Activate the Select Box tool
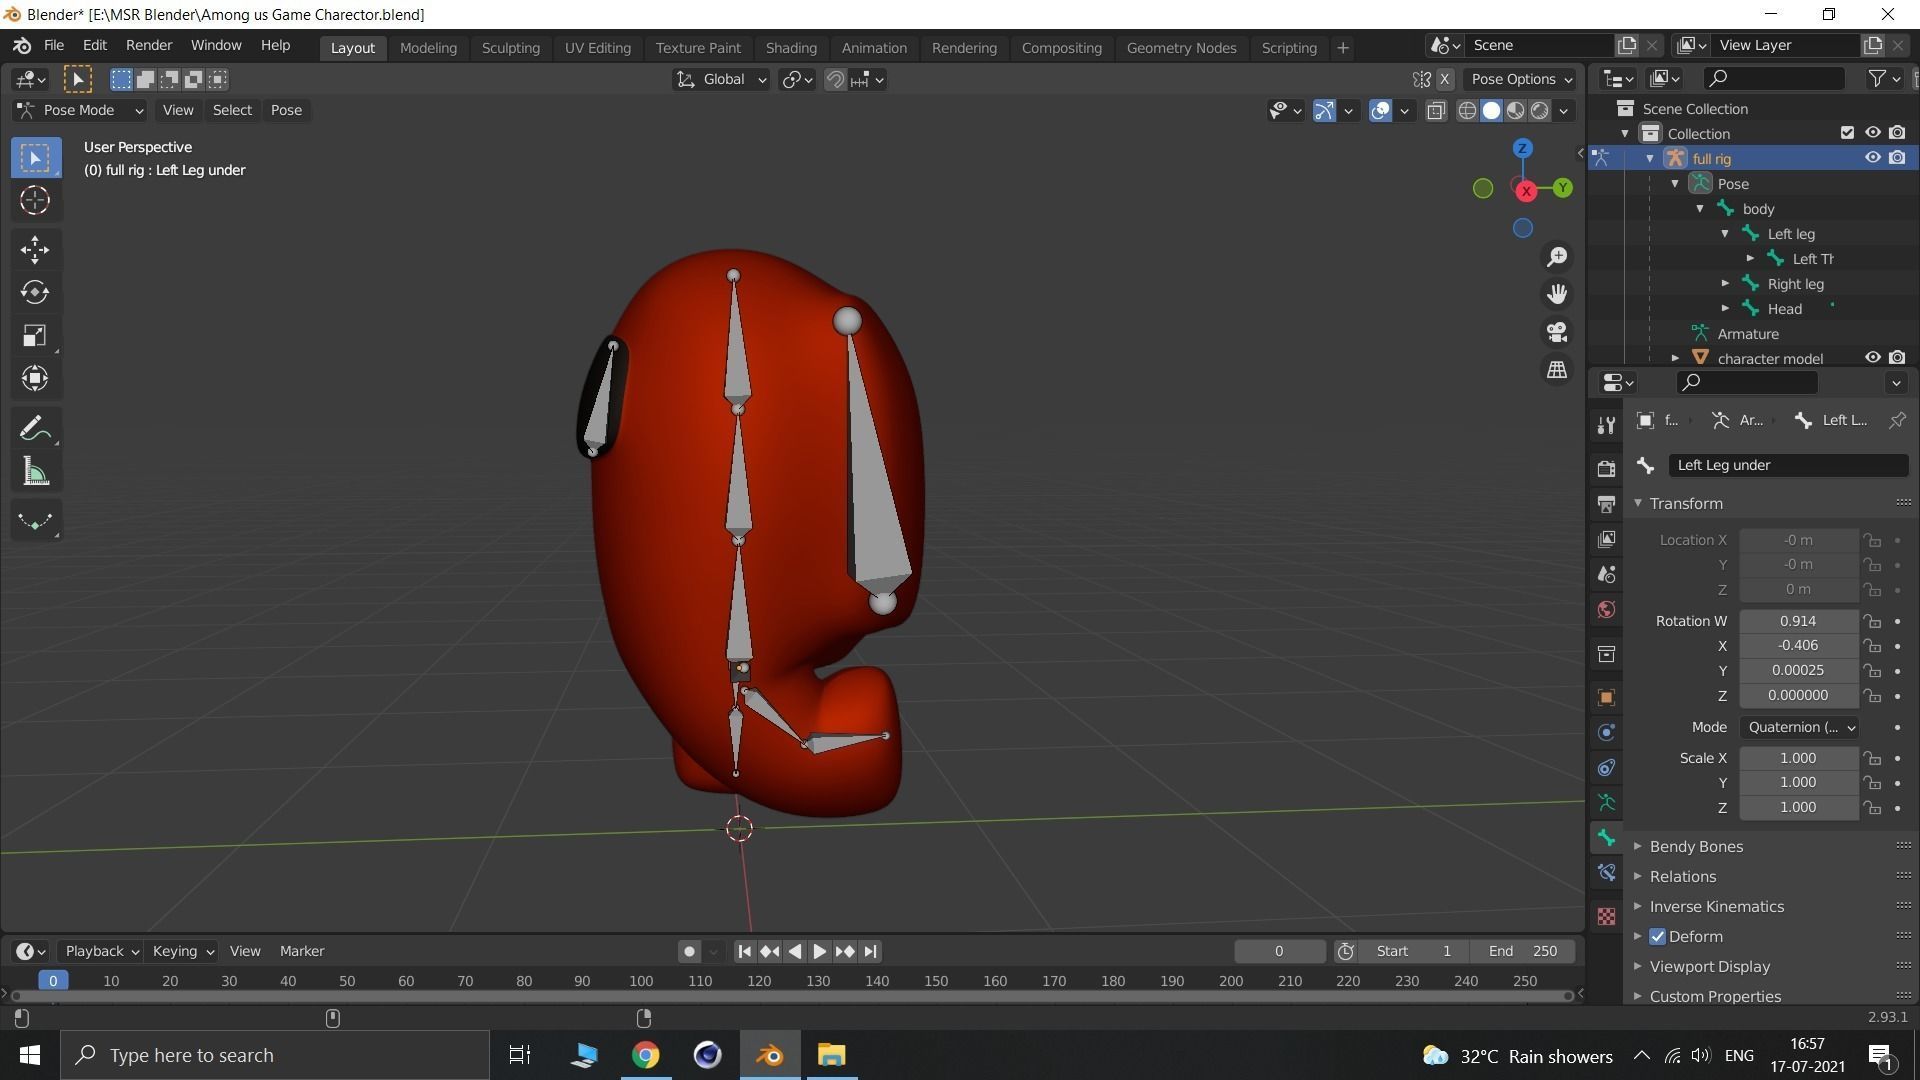 click(35, 158)
